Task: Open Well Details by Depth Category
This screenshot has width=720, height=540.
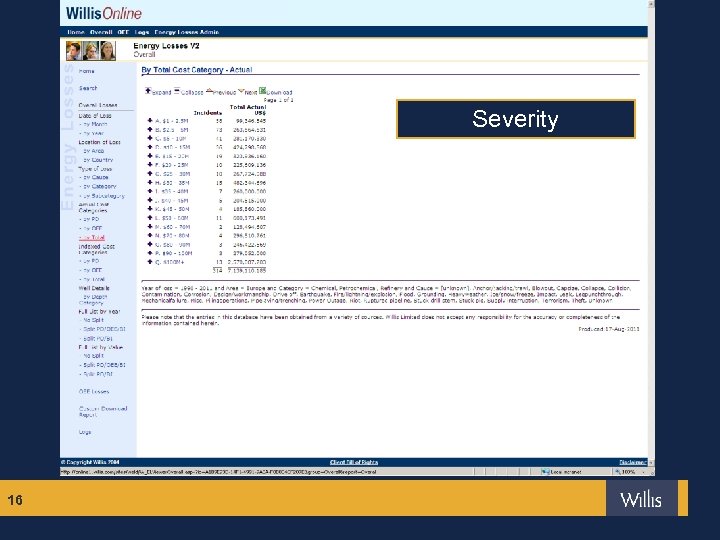Action: point(95,300)
